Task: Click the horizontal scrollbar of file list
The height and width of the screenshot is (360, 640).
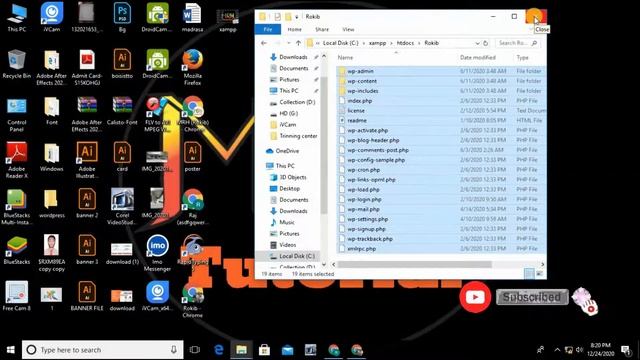Action: click(x=415, y=264)
